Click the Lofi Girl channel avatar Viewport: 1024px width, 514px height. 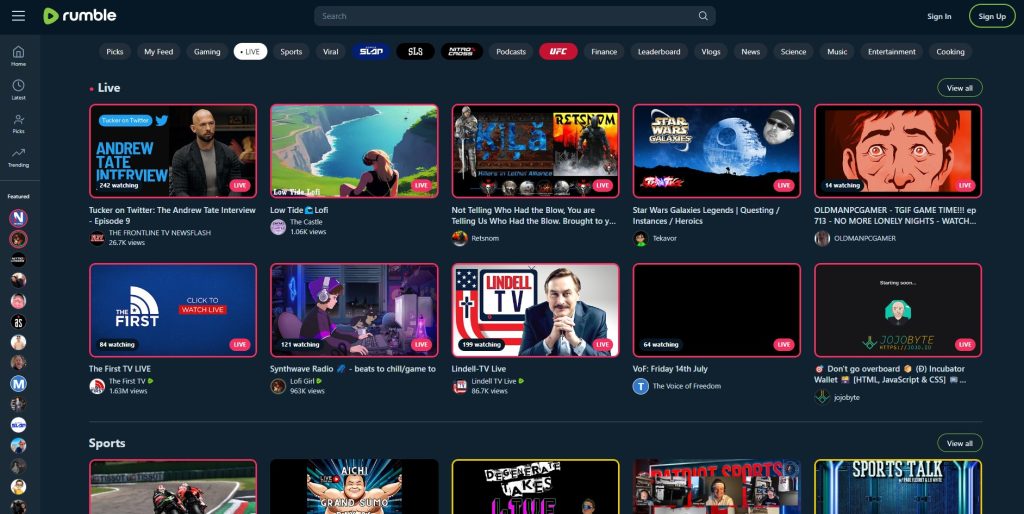278,386
